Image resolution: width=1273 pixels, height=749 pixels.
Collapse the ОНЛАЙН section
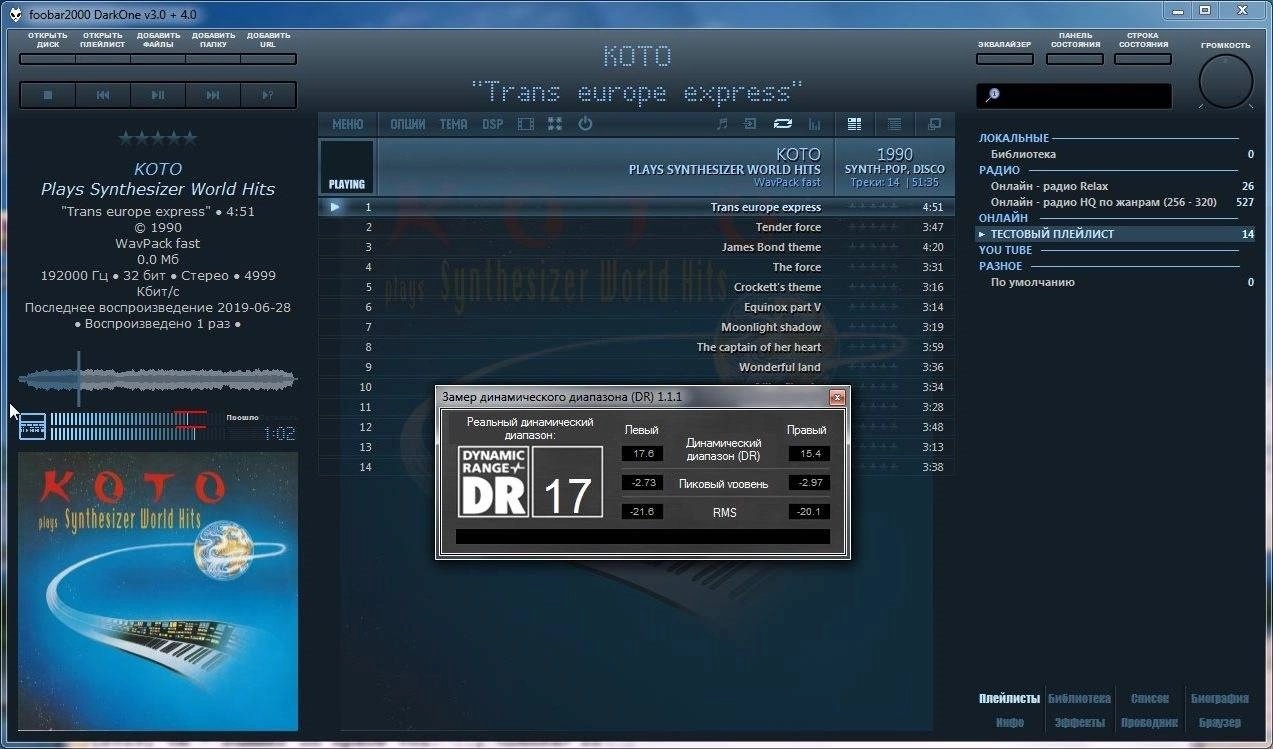click(1003, 217)
